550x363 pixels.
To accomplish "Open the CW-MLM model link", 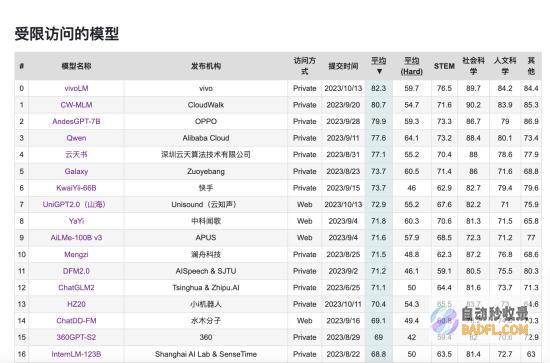I will (76, 105).
